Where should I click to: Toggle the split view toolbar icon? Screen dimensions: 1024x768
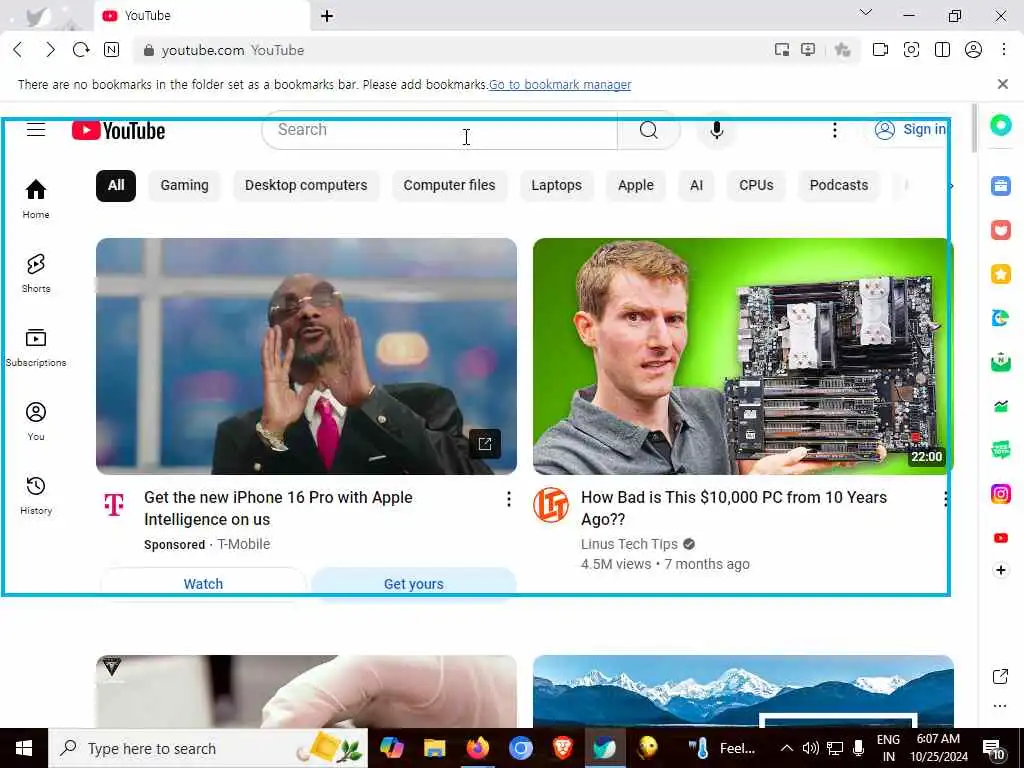click(x=942, y=50)
